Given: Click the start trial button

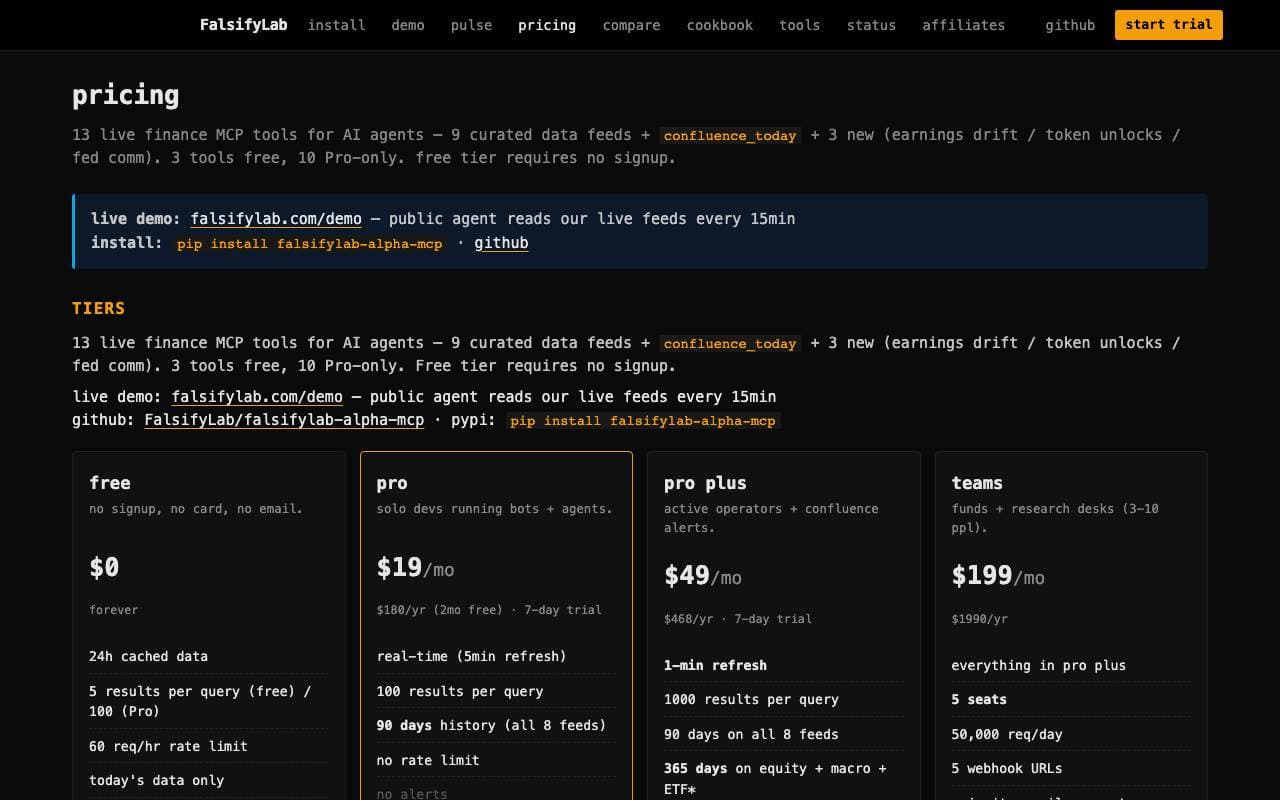Looking at the screenshot, I should [1169, 25].
